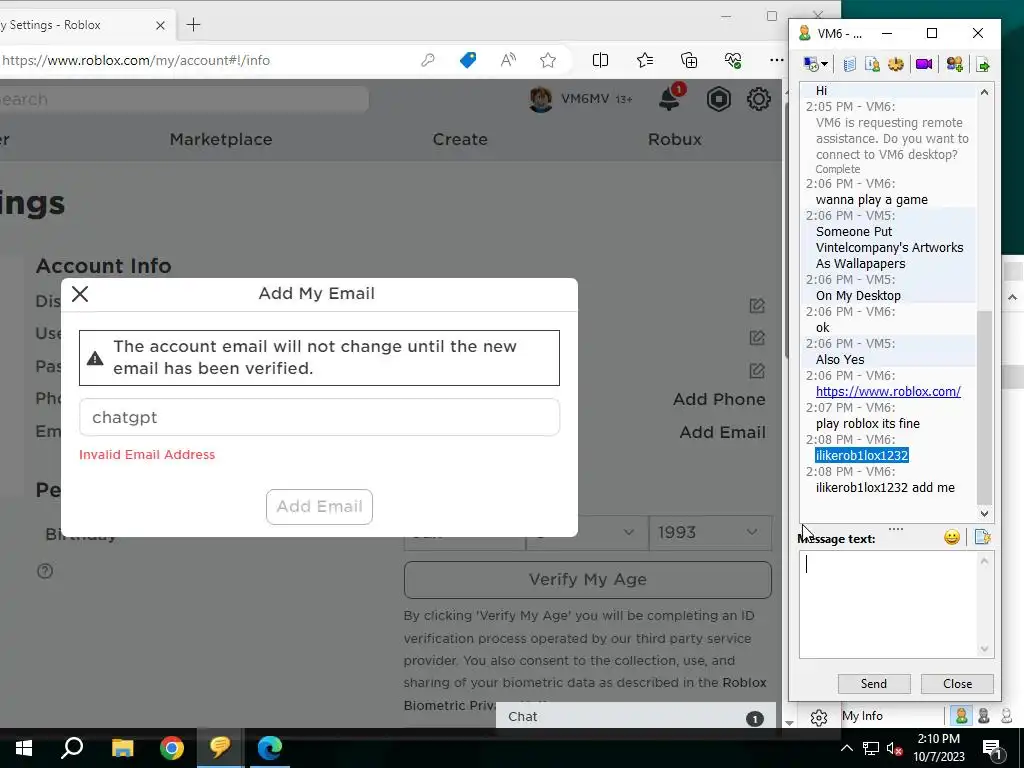Image resolution: width=1024 pixels, height=768 pixels.
Task: Add users to conversation icon
Action: (x=954, y=64)
